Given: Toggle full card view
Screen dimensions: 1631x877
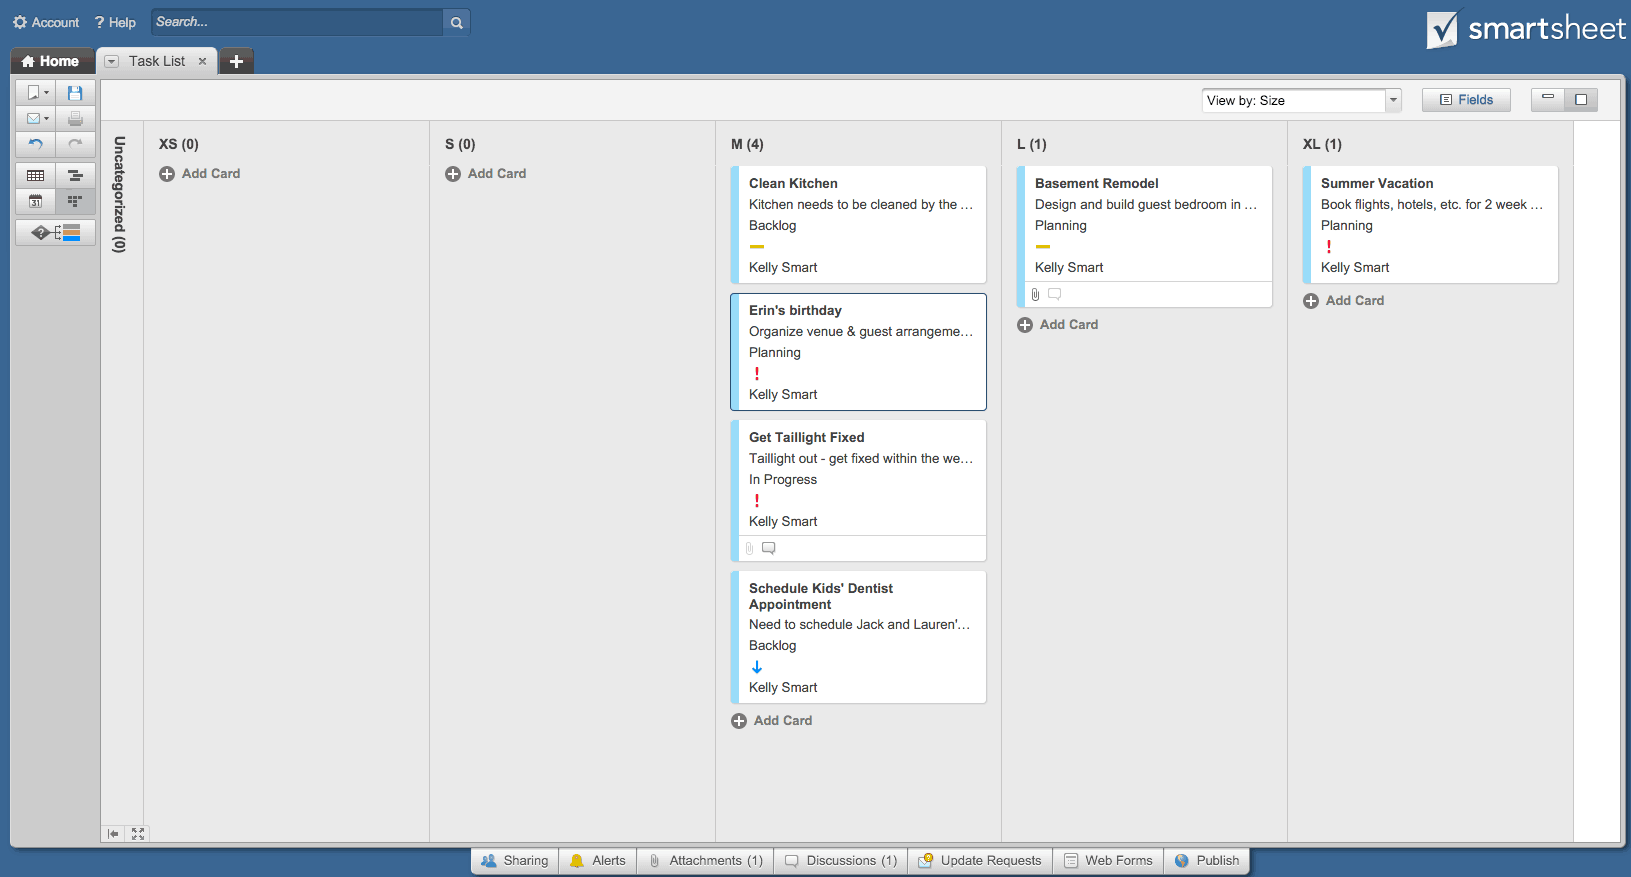Looking at the screenshot, I should 1581,100.
